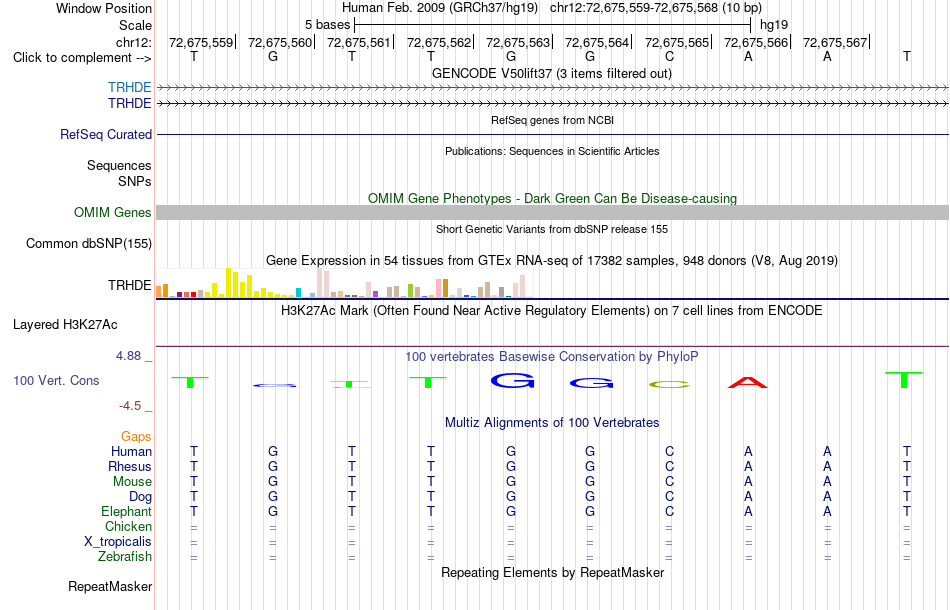Screen dimensions: 950x610
Task: Click the large blue G in PhyloP logo
Action: [x=513, y=380]
